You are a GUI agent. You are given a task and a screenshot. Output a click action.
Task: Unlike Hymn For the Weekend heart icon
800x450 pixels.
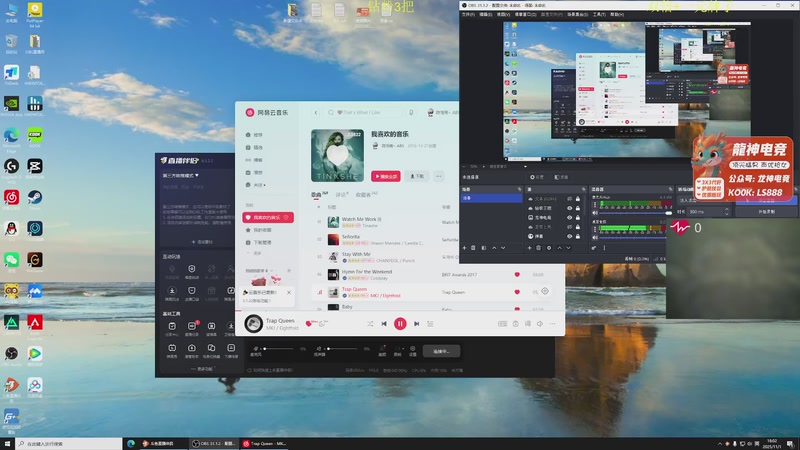[x=517, y=274]
